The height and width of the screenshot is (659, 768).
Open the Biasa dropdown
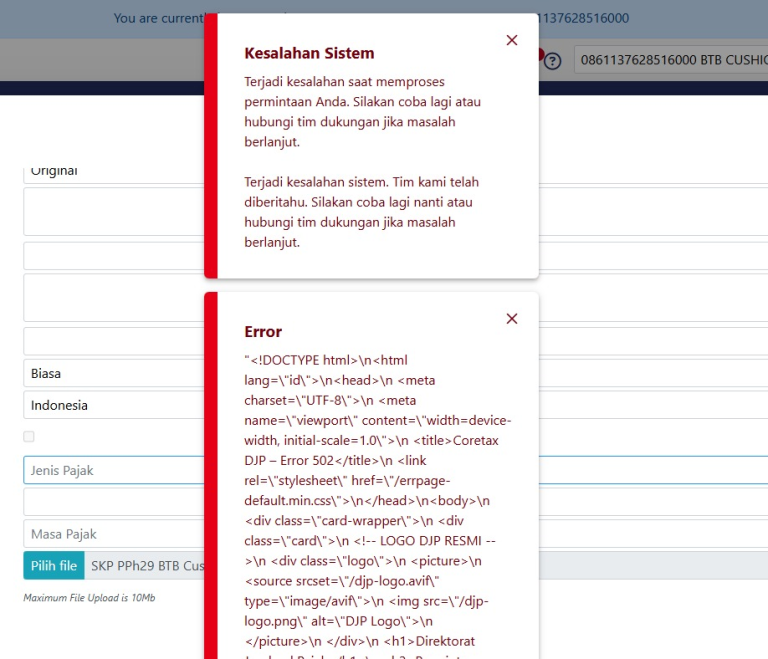pyautogui.click(x=110, y=374)
